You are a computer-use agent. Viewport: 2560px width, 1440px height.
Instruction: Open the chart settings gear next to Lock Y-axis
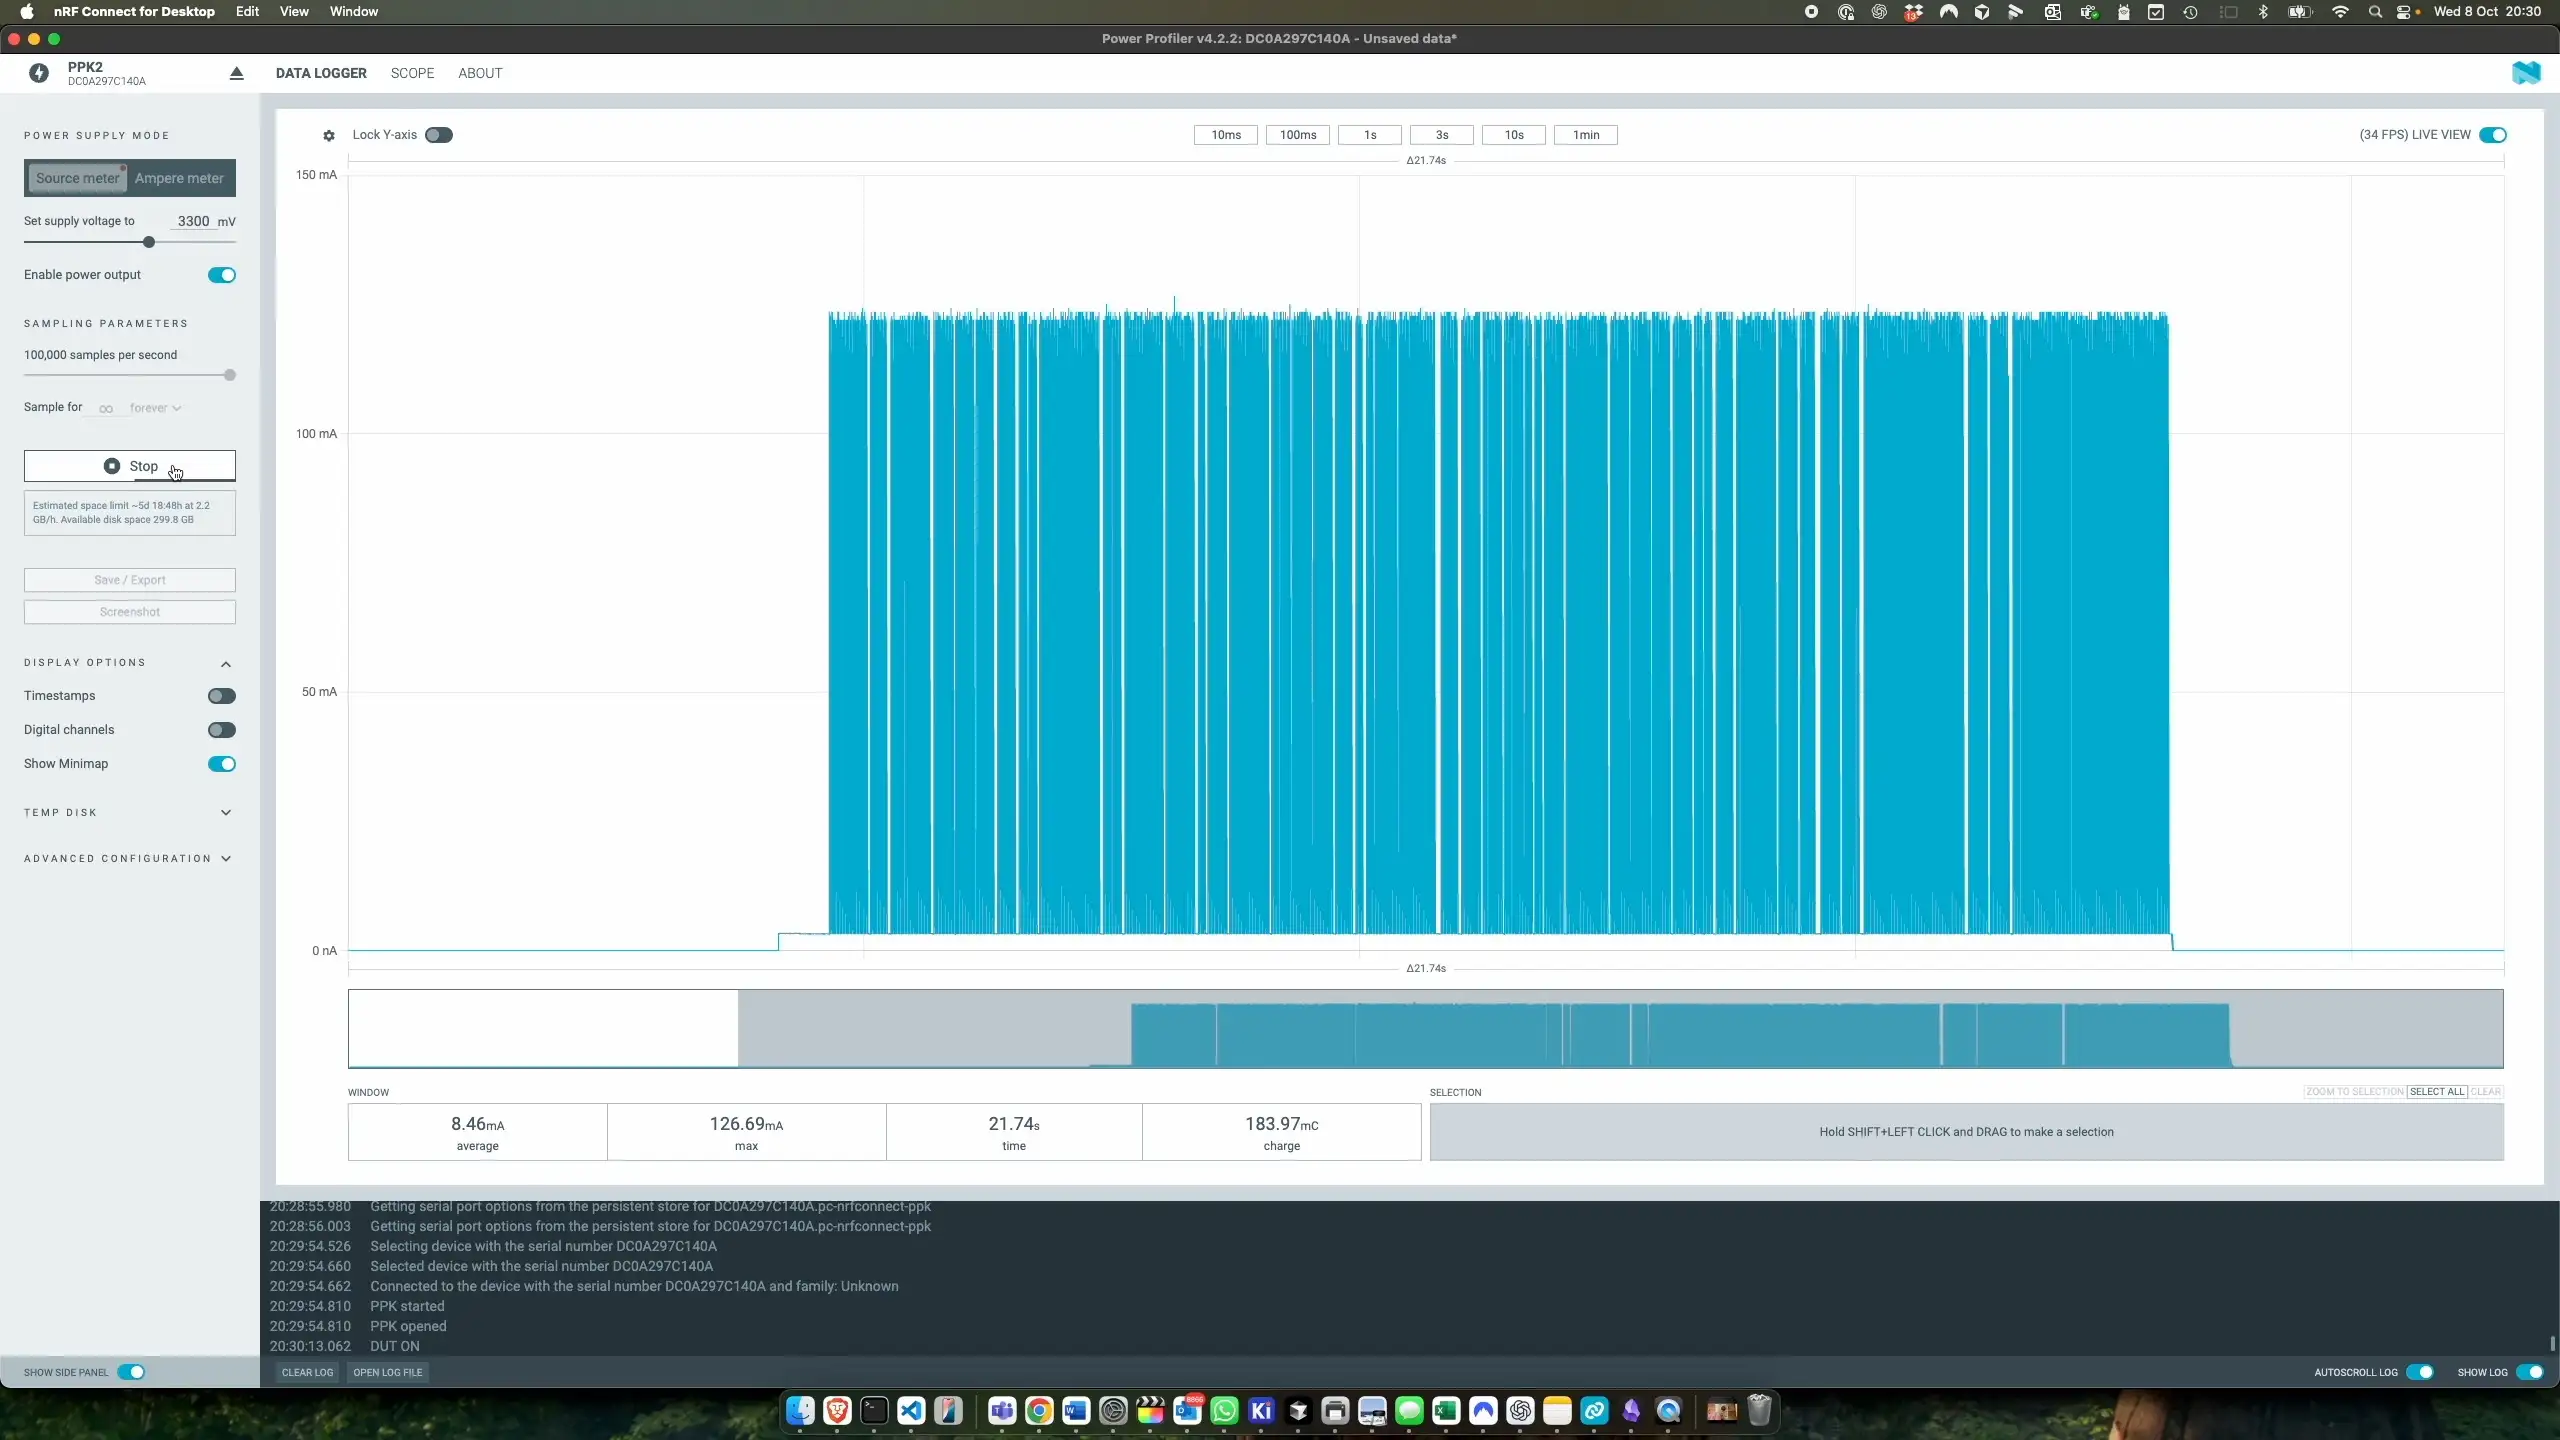tap(328, 136)
